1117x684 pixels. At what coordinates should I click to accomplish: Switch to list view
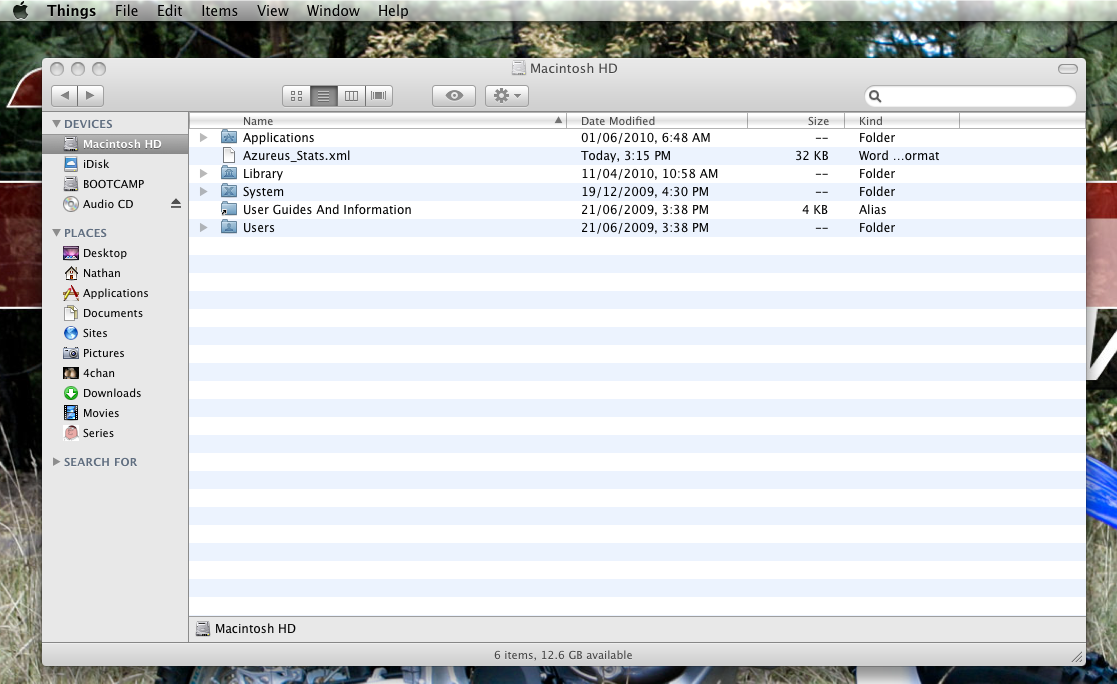(x=323, y=95)
